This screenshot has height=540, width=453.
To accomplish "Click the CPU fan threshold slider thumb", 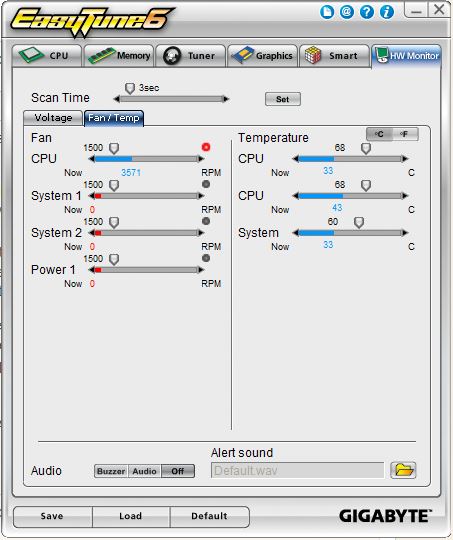I will (114, 148).
